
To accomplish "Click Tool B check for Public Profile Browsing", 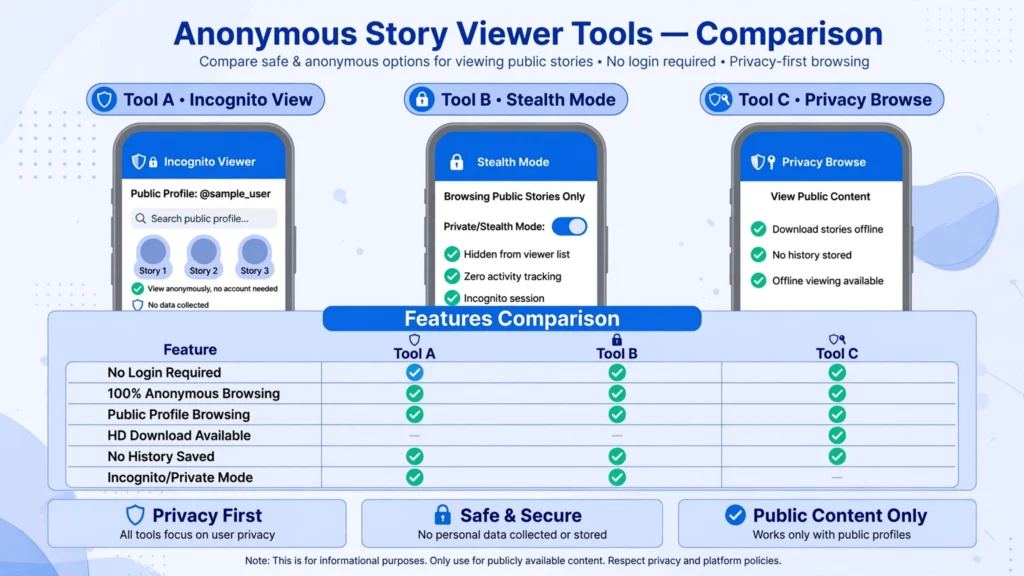I will coord(617,414).
